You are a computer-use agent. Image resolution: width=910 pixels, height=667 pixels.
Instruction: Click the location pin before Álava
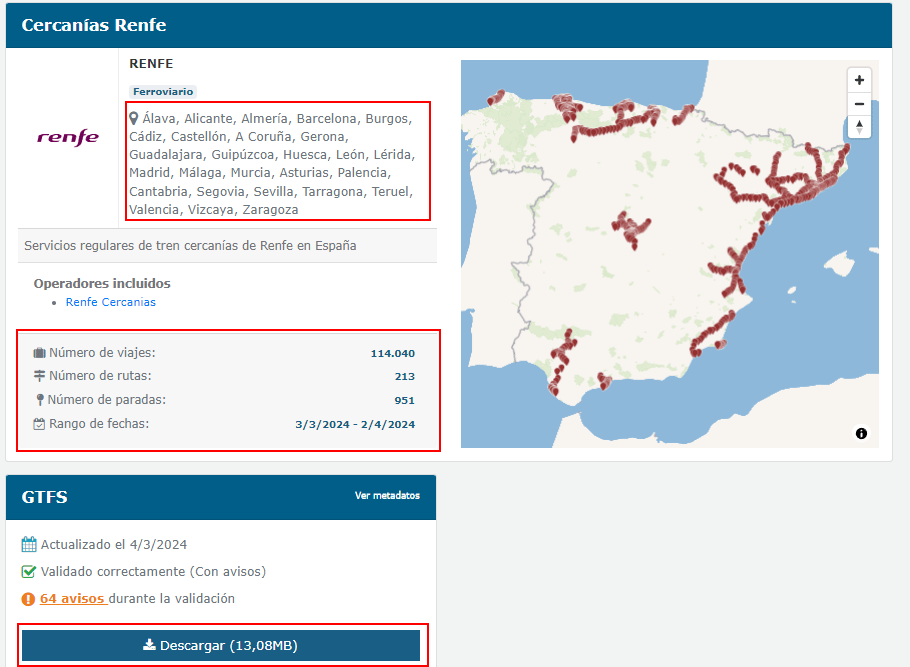pos(133,118)
